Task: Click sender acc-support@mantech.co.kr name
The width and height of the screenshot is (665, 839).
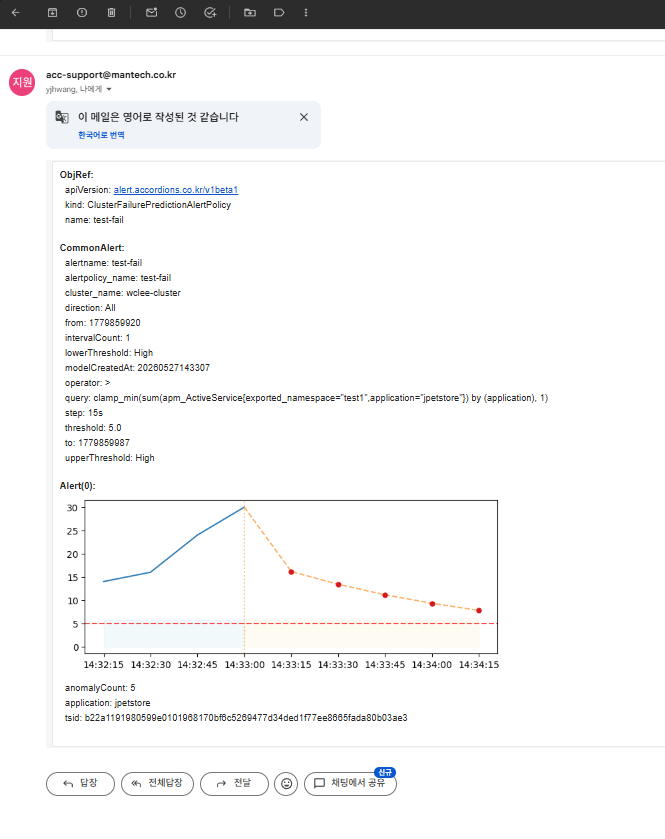Action: tap(111, 75)
